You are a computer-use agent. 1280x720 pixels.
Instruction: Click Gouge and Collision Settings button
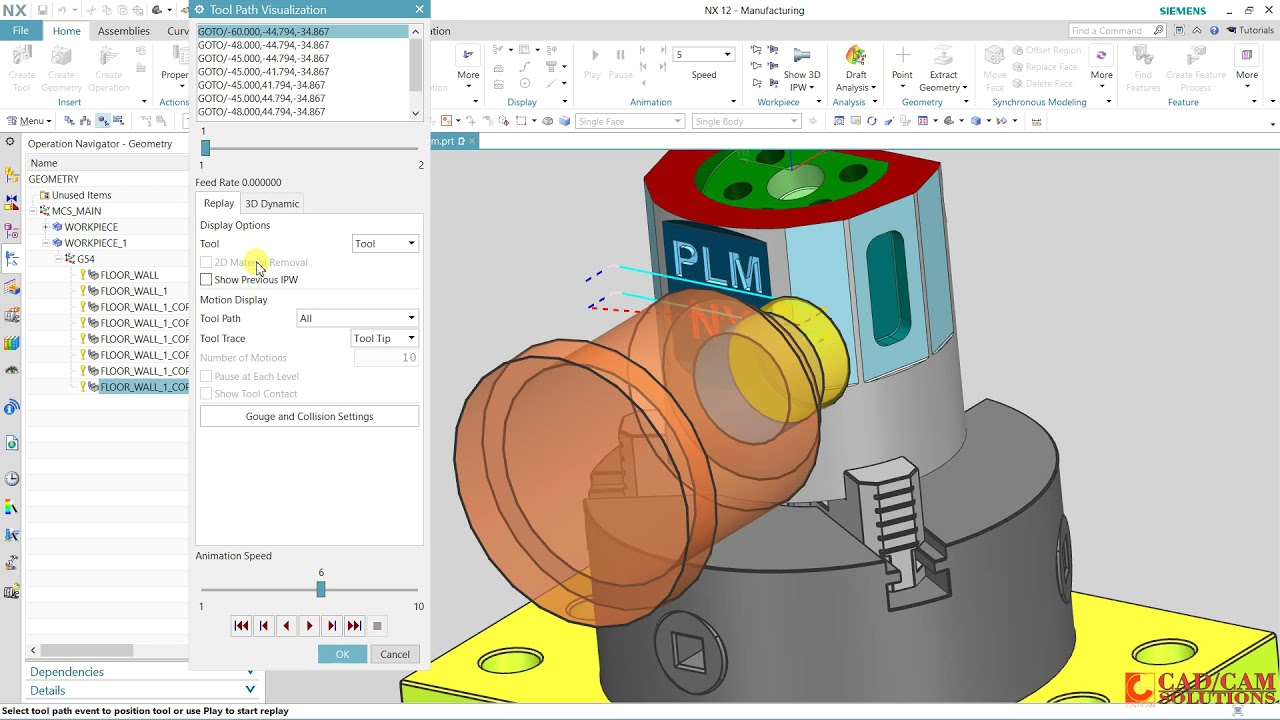[x=309, y=416]
